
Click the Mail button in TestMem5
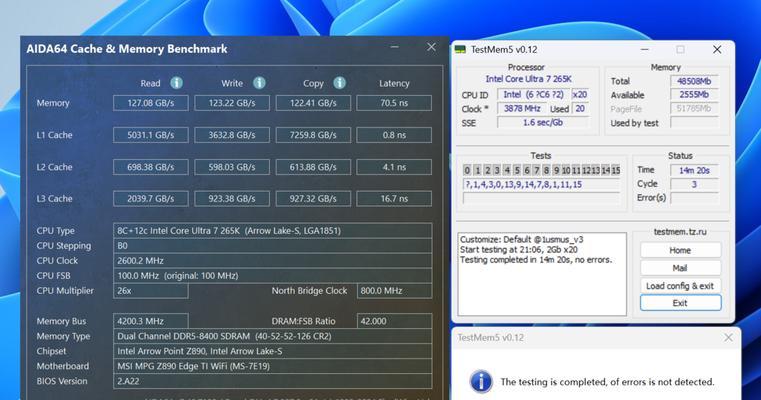pos(680,268)
